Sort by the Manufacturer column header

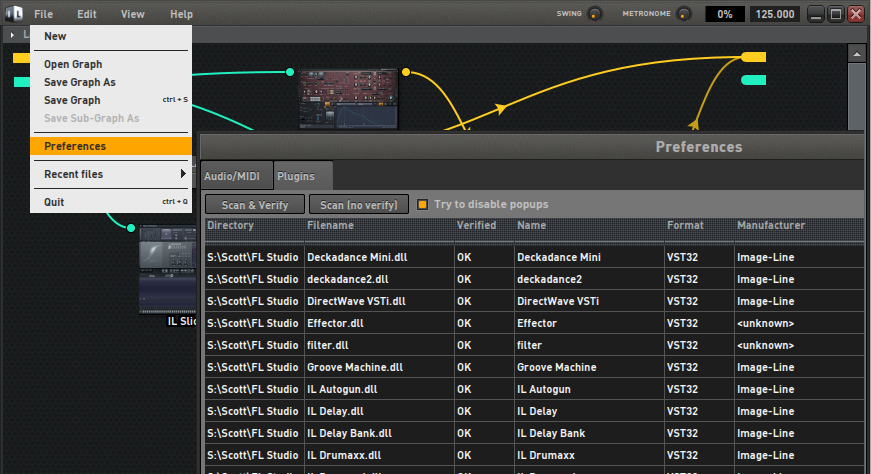[x=799, y=228]
